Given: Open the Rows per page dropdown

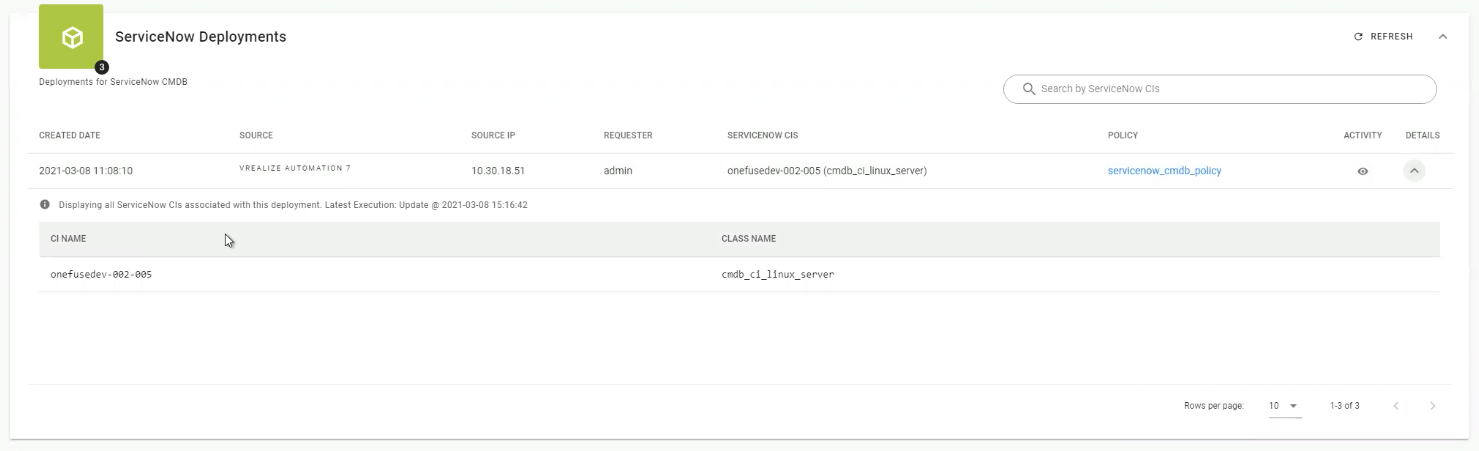Looking at the screenshot, I should pos(1285,406).
